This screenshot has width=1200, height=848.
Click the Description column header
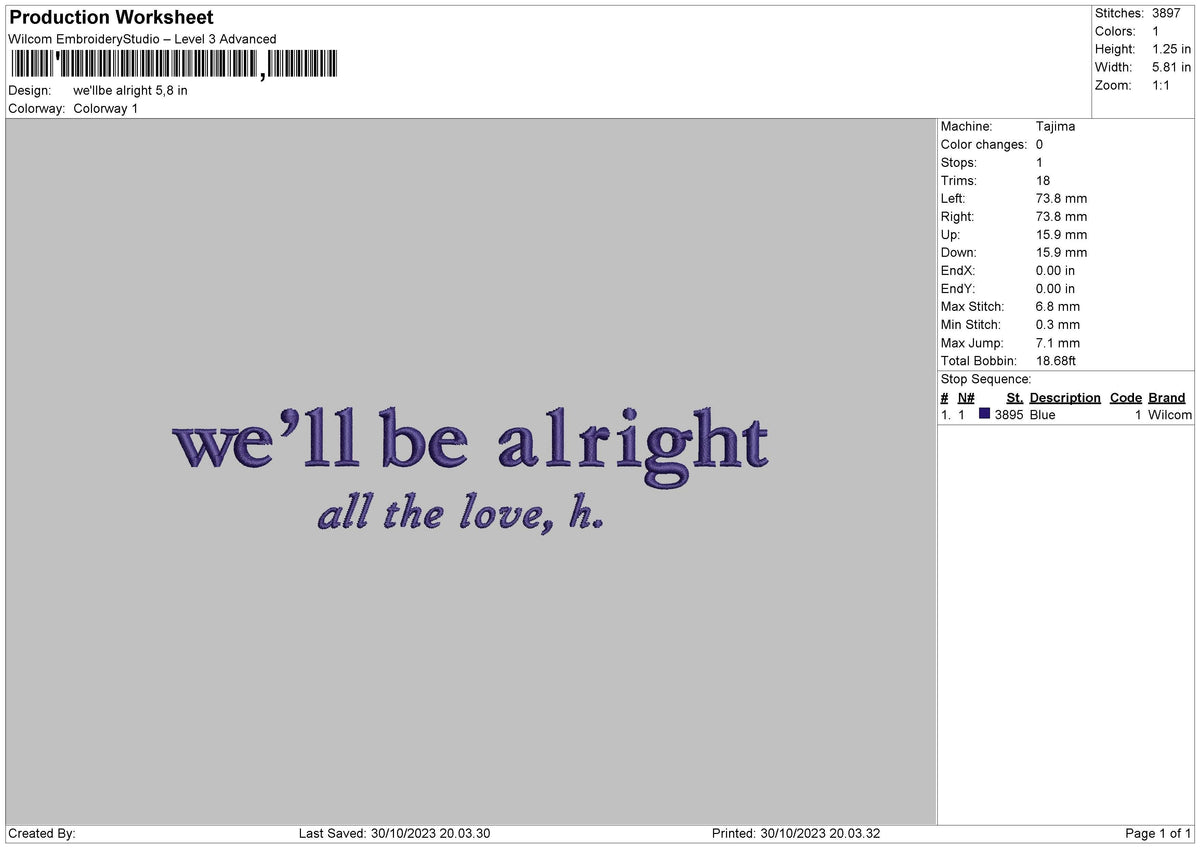pos(1066,397)
